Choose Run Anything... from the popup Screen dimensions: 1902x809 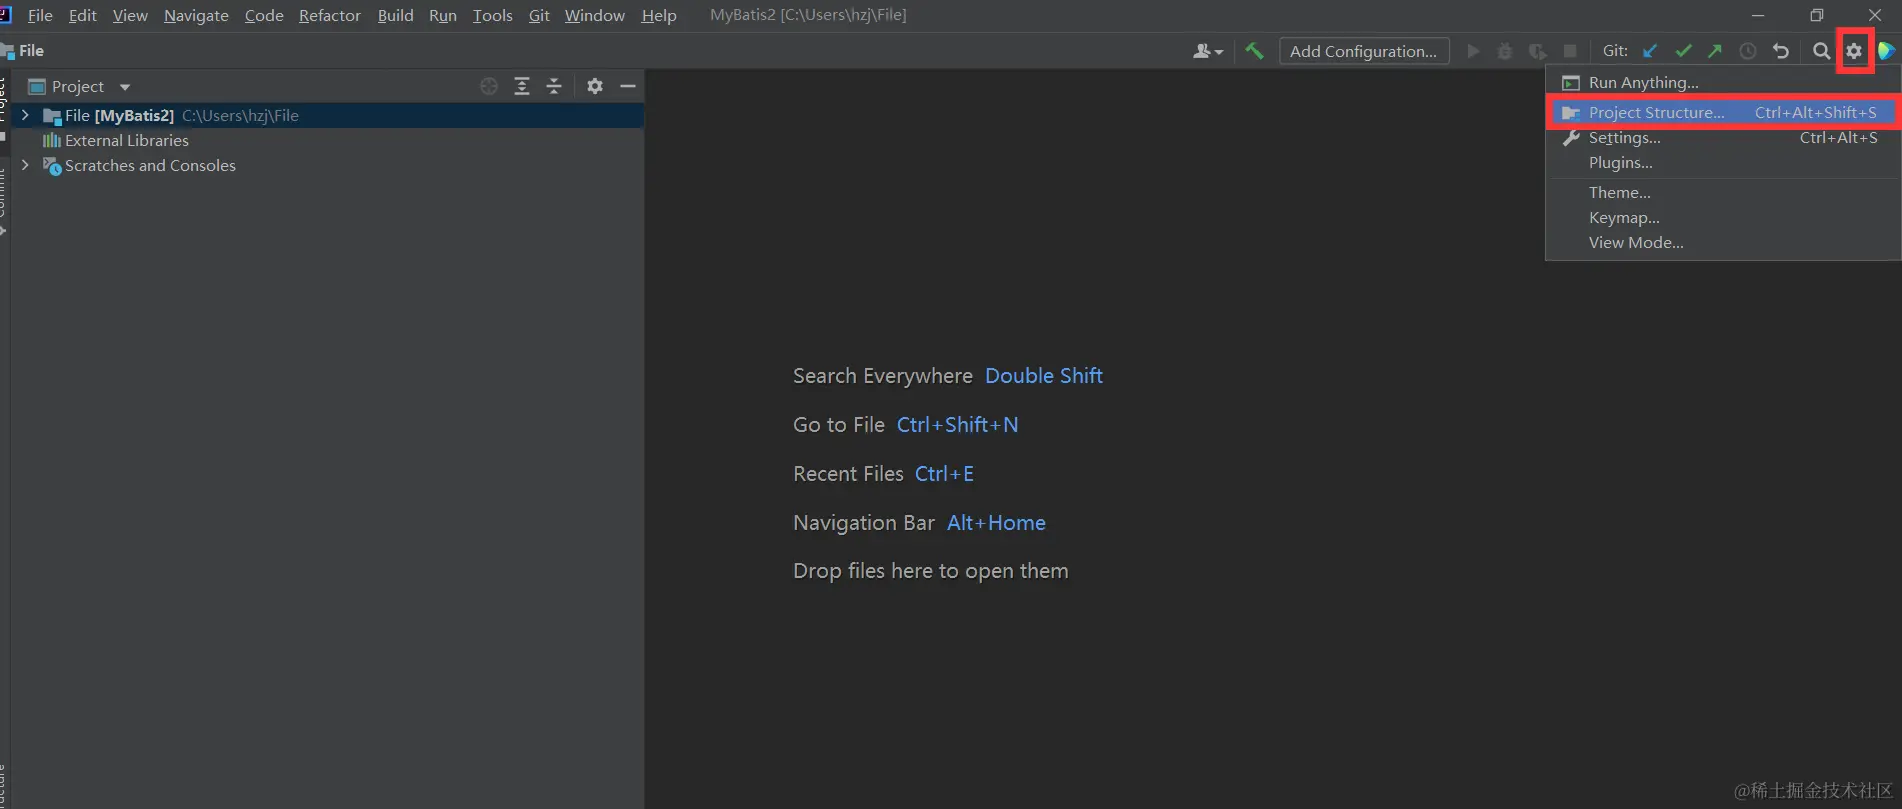coord(1723,83)
